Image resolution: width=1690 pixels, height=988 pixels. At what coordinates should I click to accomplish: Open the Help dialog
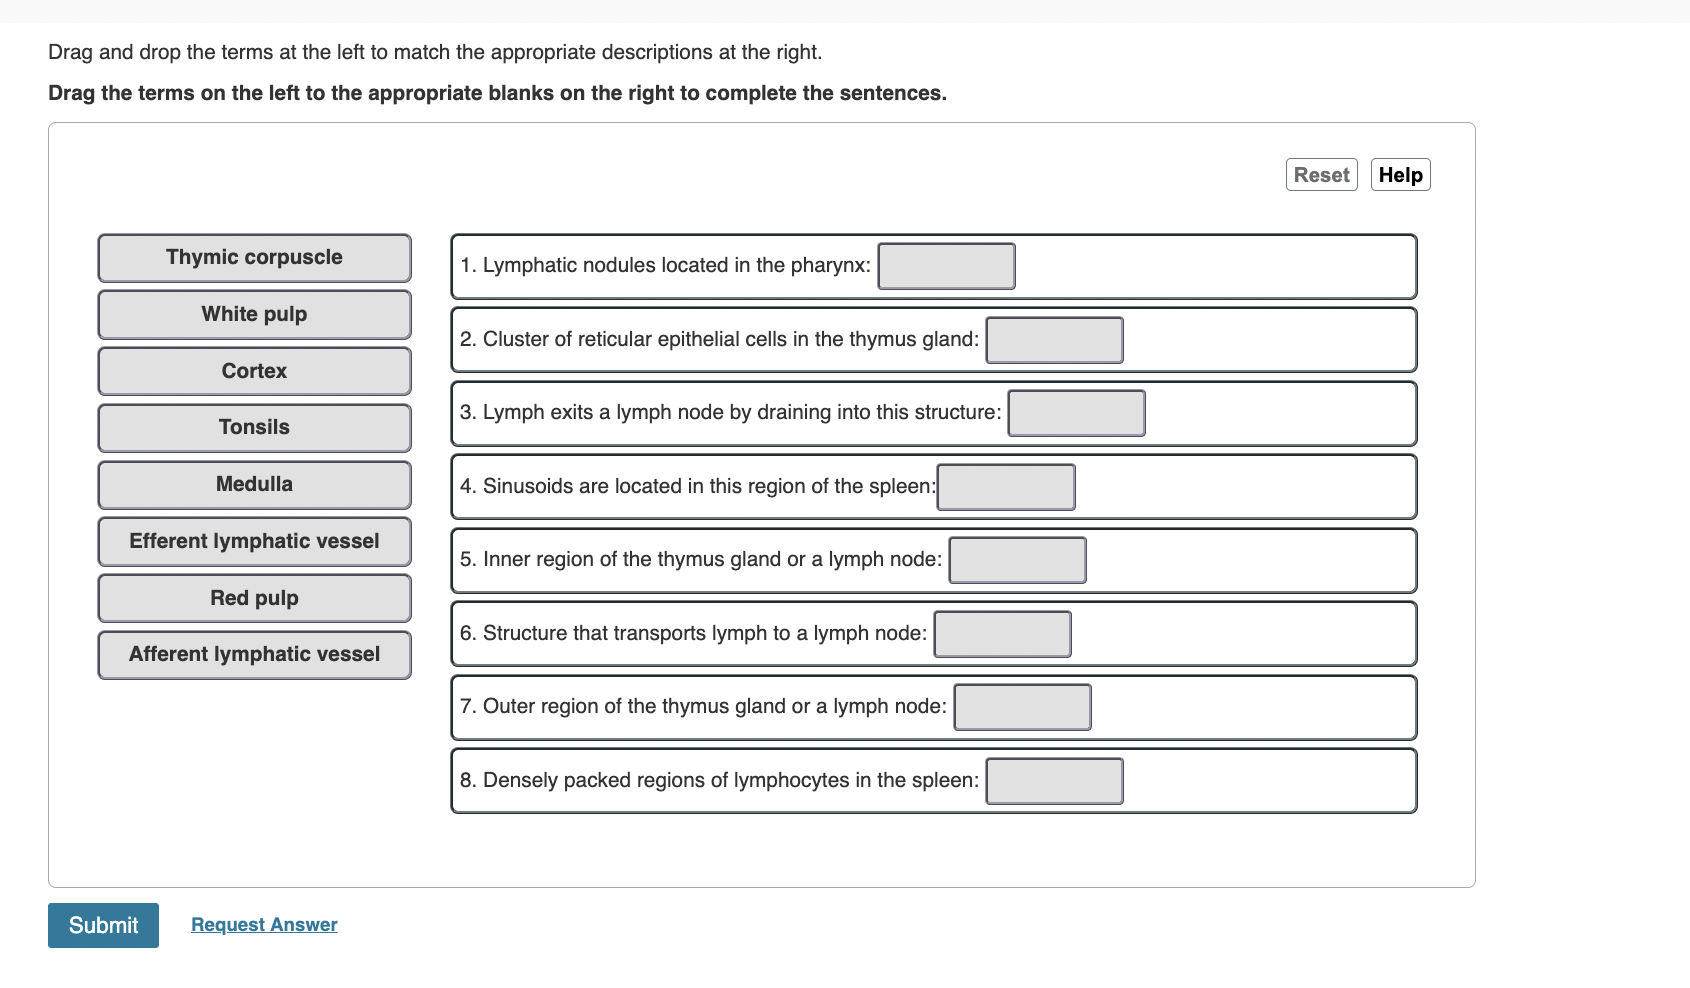[1400, 174]
